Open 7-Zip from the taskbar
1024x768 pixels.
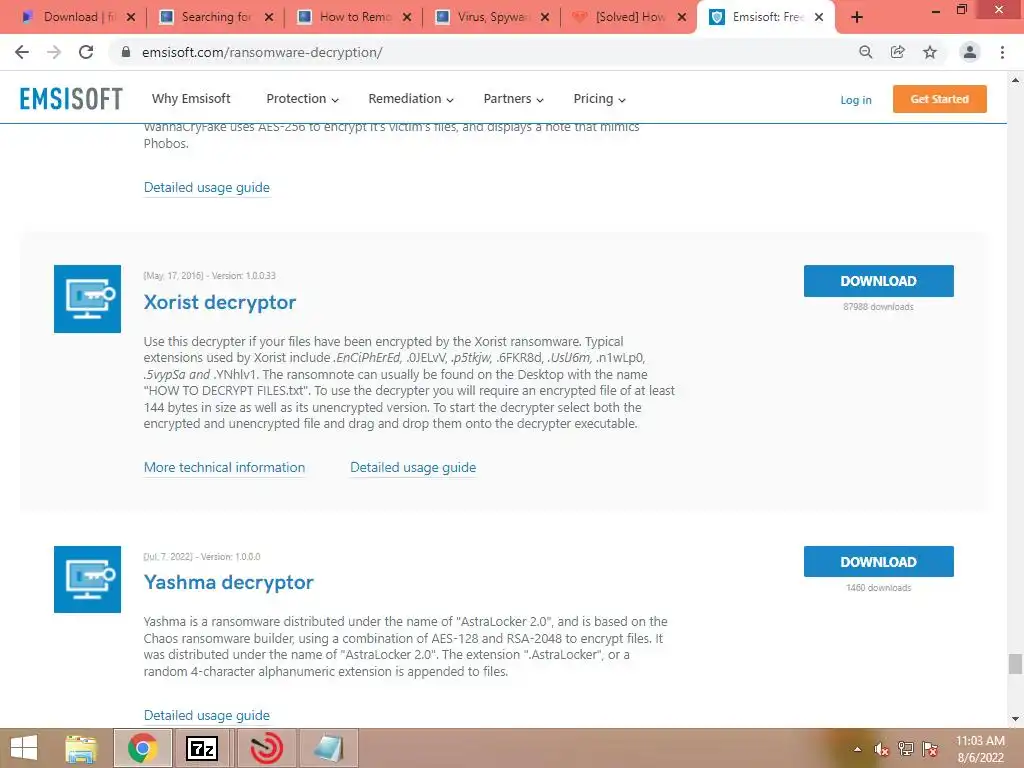[x=202, y=748]
